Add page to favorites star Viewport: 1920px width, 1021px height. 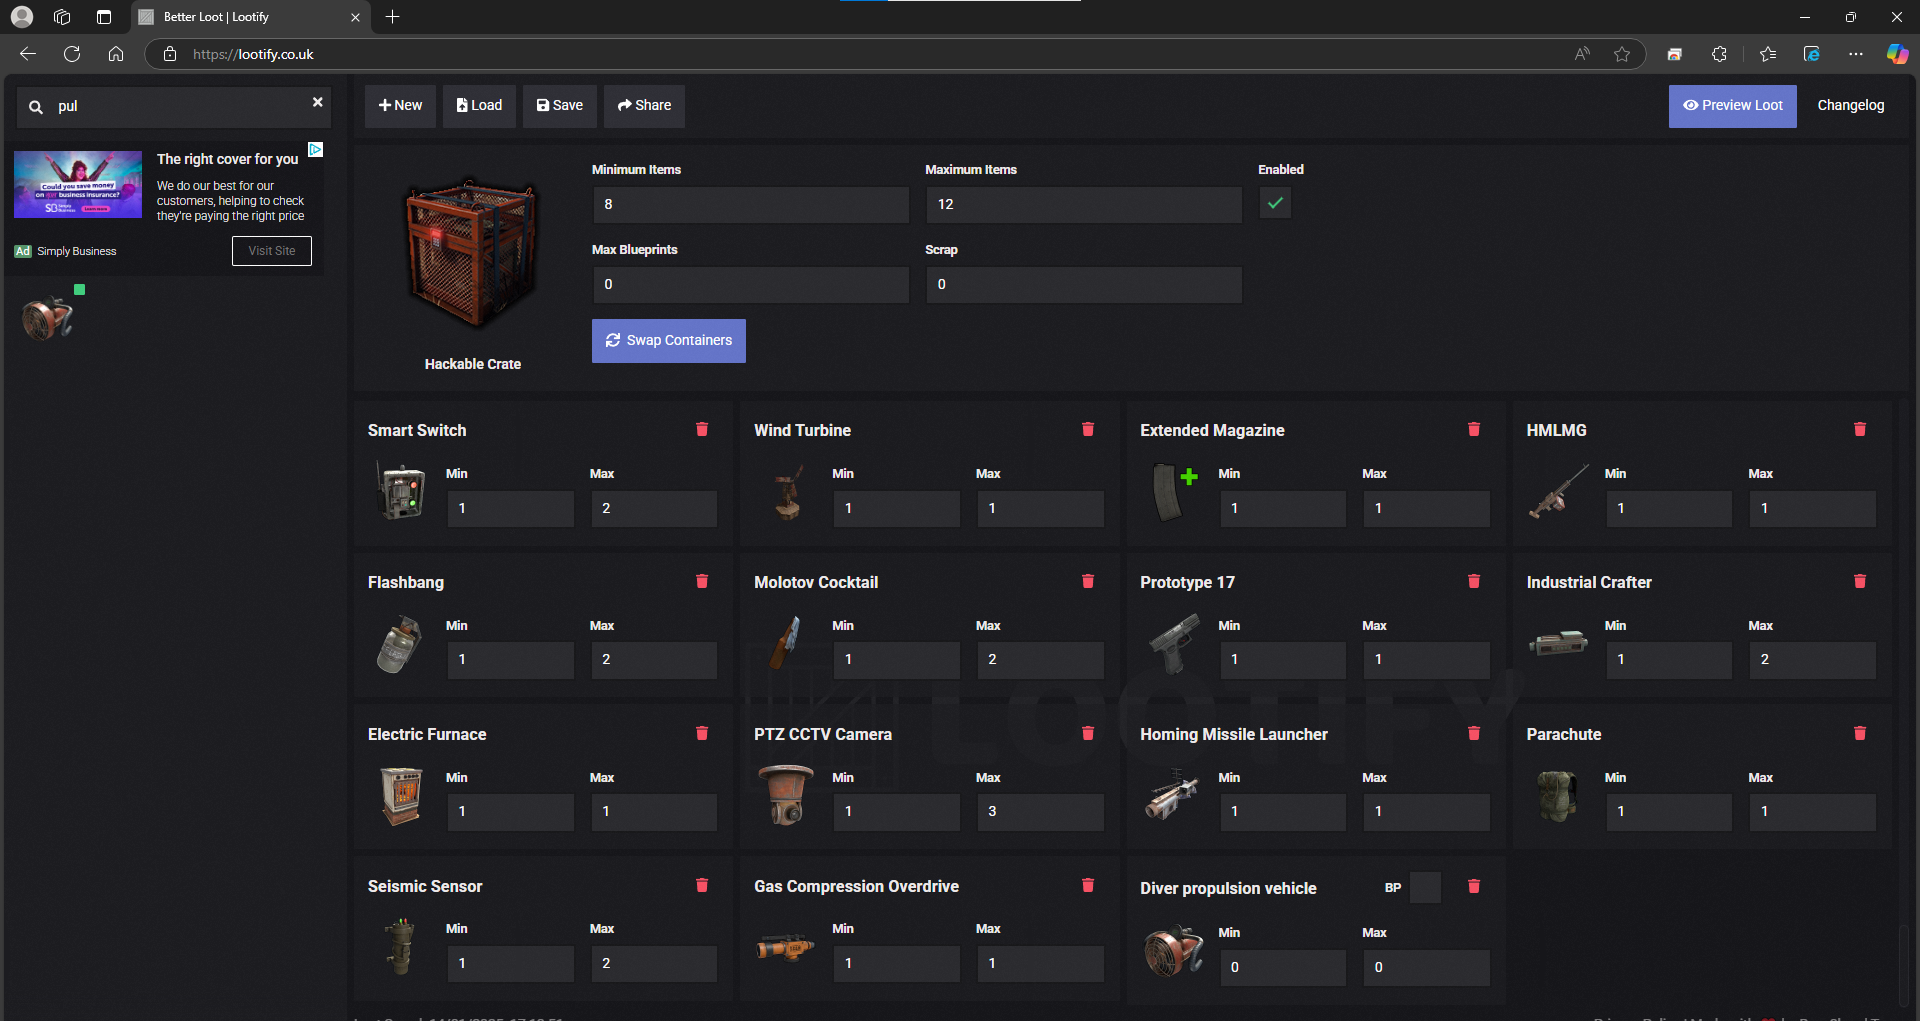[x=1622, y=54]
